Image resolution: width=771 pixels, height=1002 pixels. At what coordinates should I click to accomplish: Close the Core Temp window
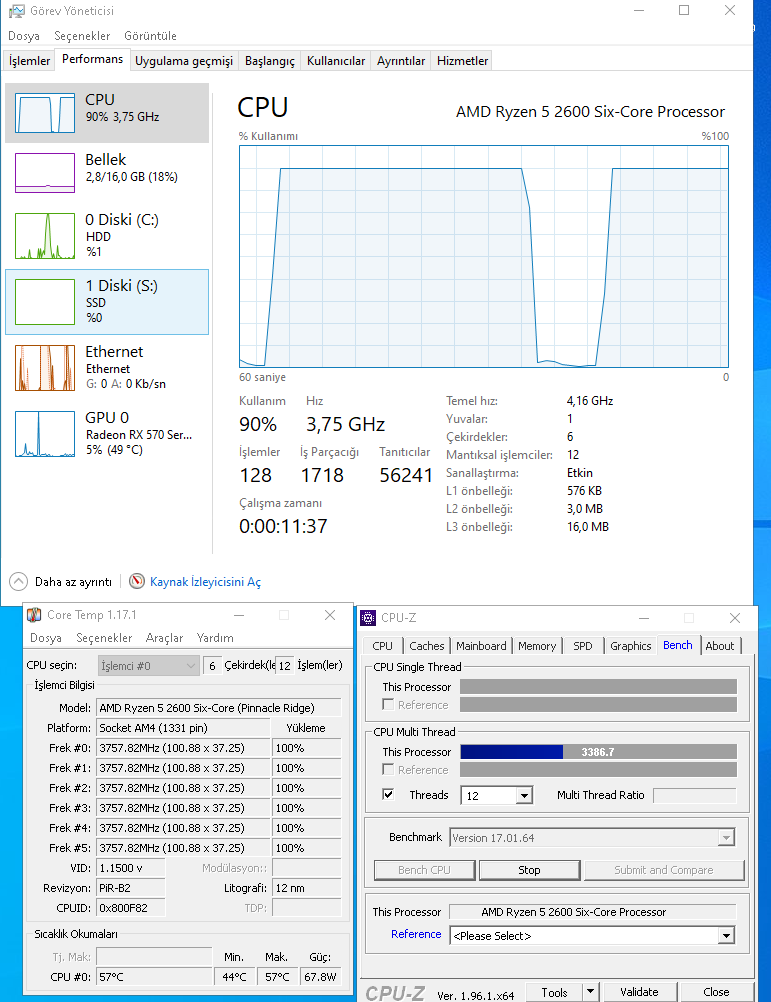(x=330, y=615)
